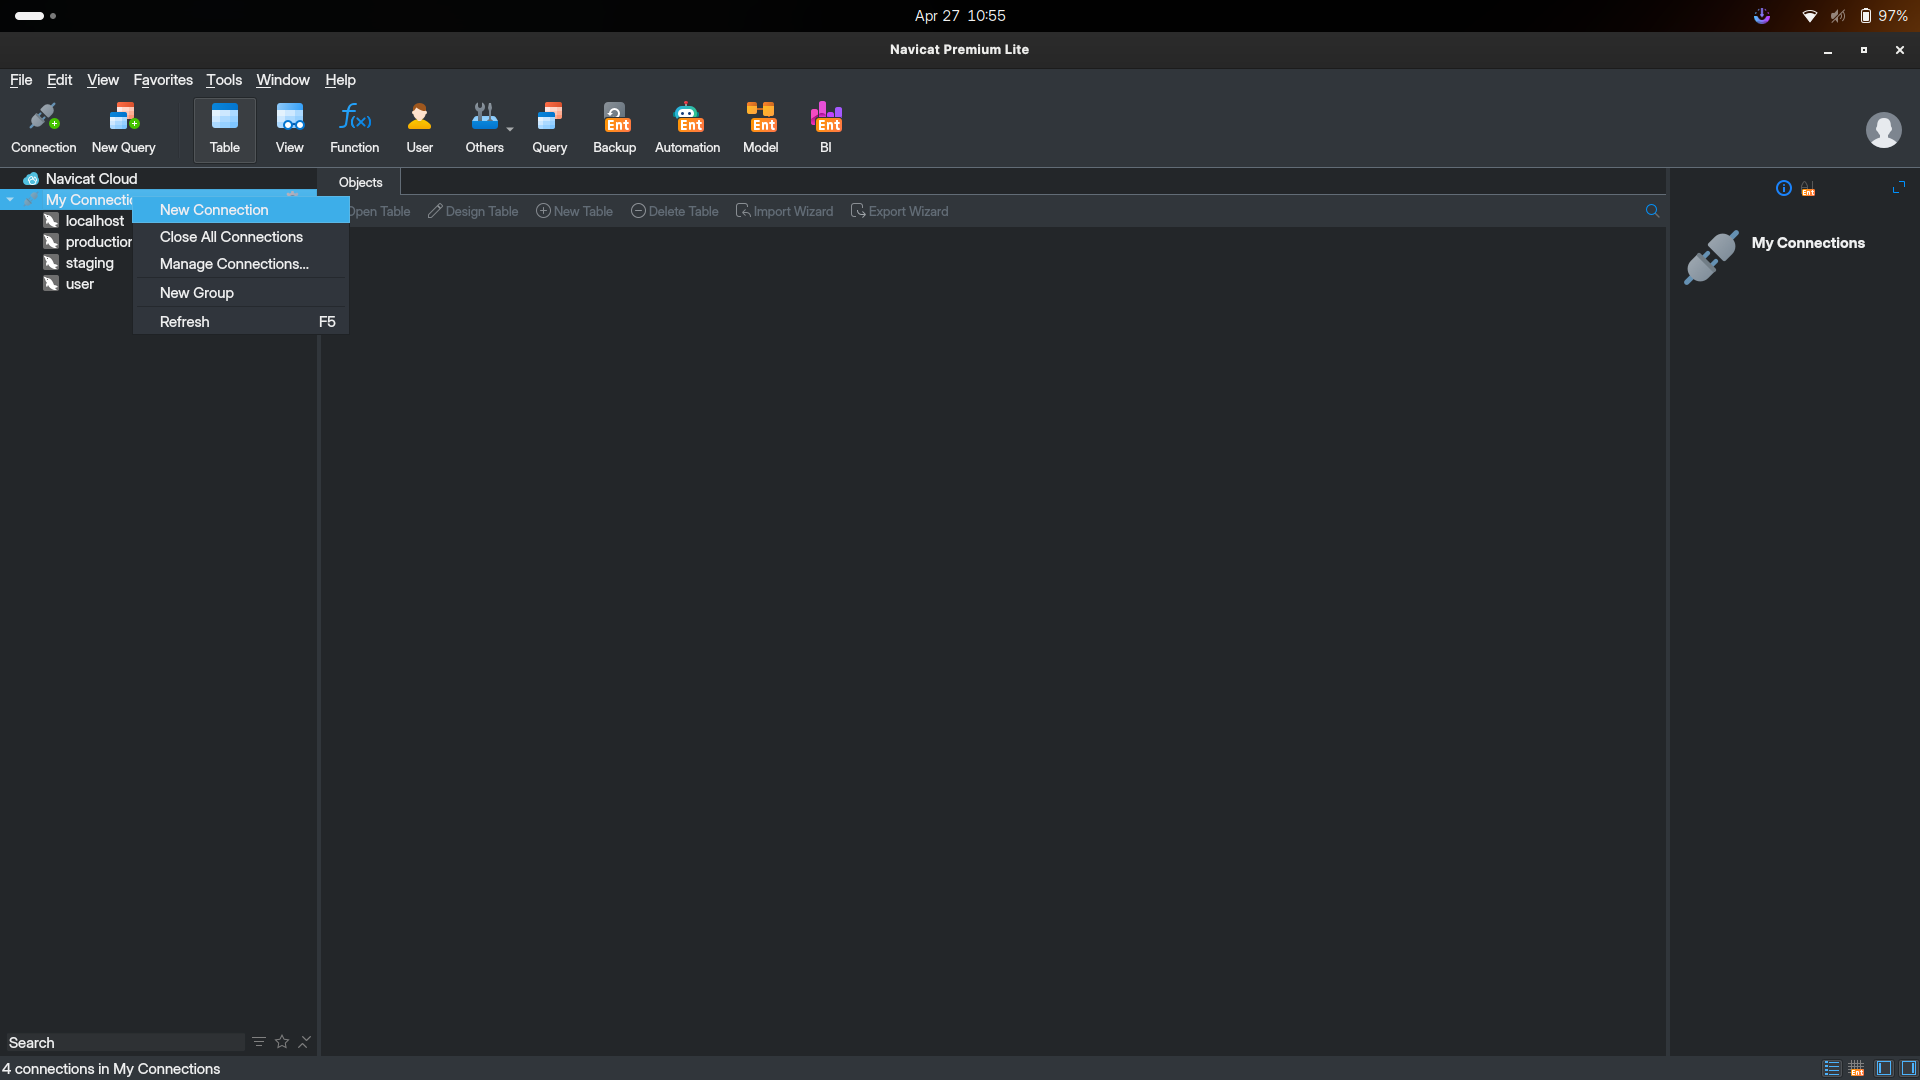Click Refresh in the context menu
The height and width of the screenshot is (1080, 1920).
(240, 322)
